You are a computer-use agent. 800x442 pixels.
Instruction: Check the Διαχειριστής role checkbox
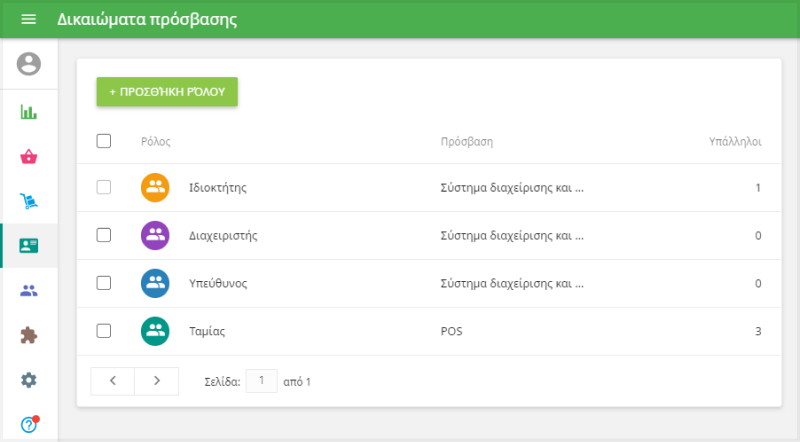(104, 235)
